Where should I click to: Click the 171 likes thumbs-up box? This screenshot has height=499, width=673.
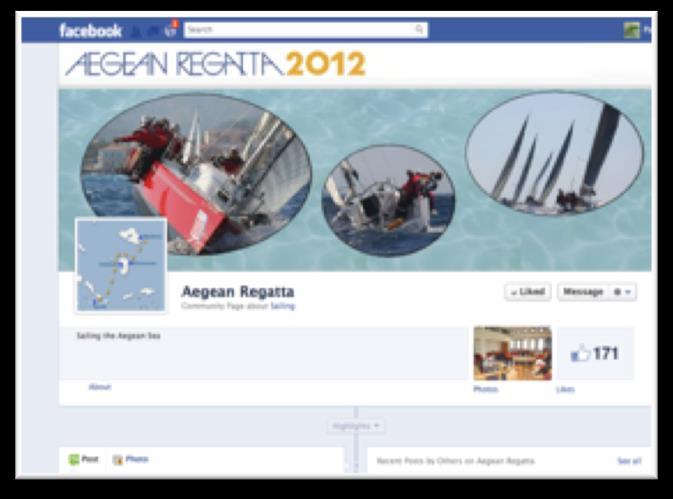[x=594, y=353]
